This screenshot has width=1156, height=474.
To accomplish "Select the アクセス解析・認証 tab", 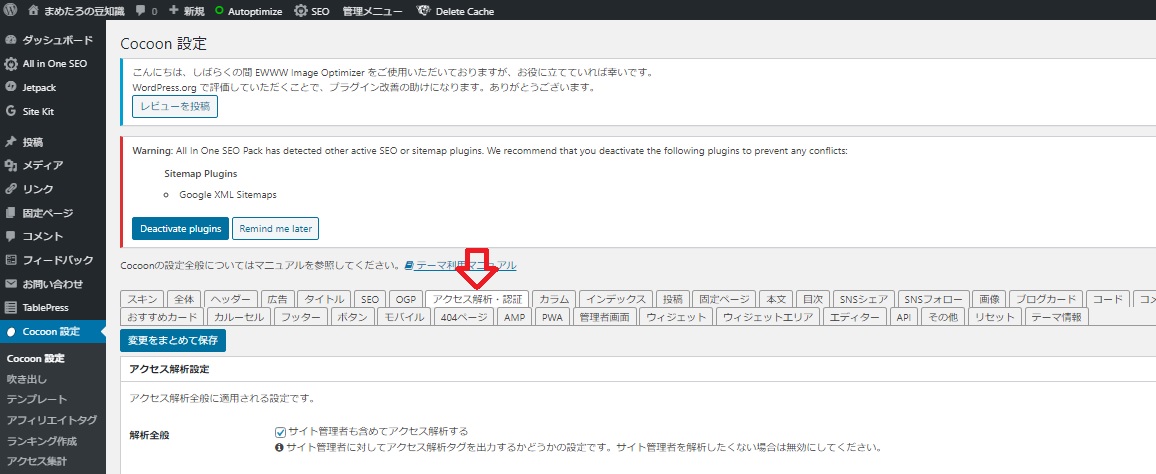I will (x=478, y=299).
